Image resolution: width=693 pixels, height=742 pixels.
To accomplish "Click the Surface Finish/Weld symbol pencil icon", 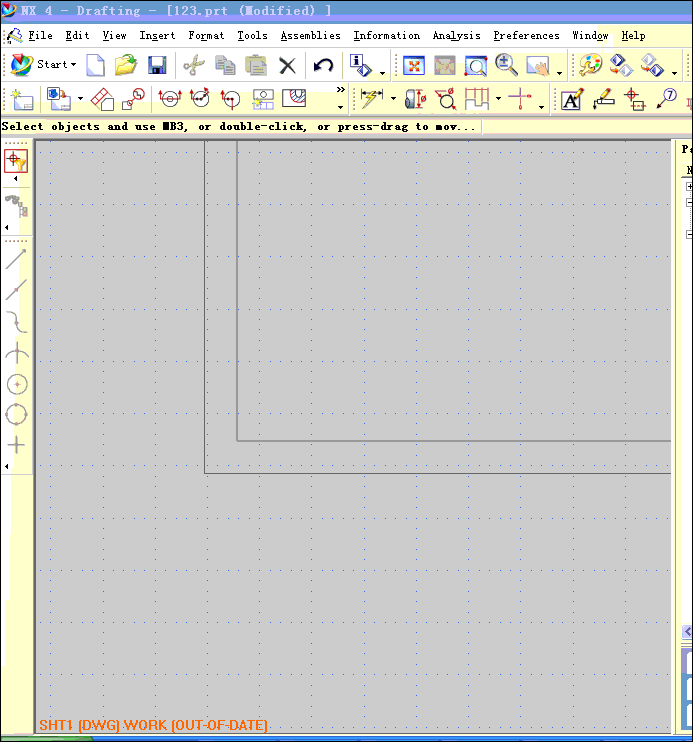I will click(x=604, y=99).
